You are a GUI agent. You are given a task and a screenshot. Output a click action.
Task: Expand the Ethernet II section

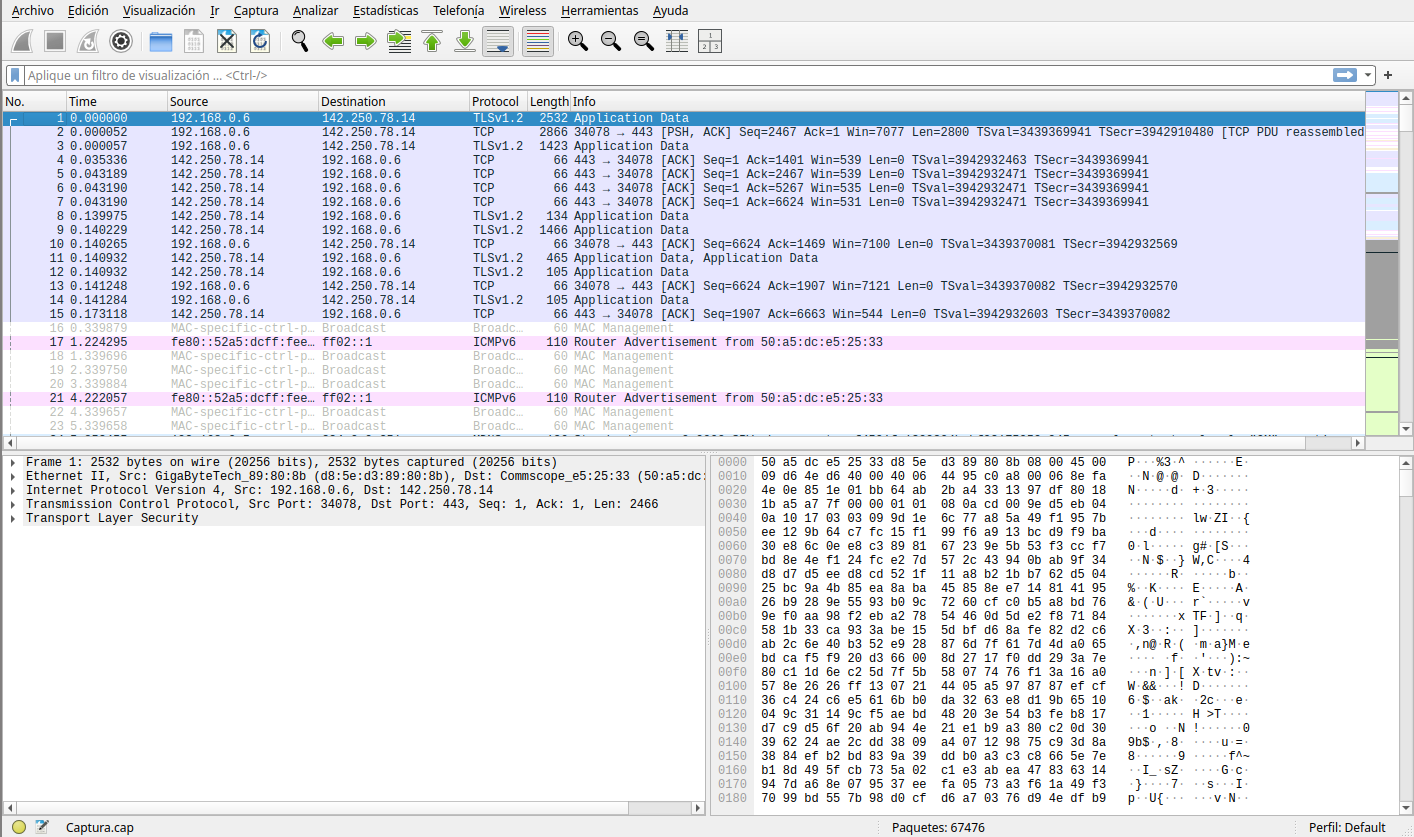click(11, 476)
